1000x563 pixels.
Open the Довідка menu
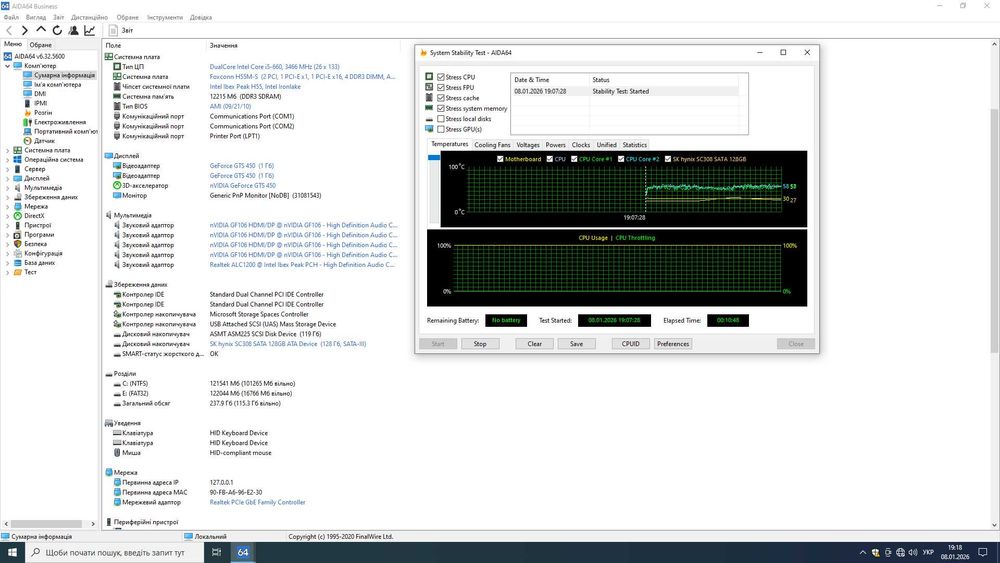[x=200, y=17]
